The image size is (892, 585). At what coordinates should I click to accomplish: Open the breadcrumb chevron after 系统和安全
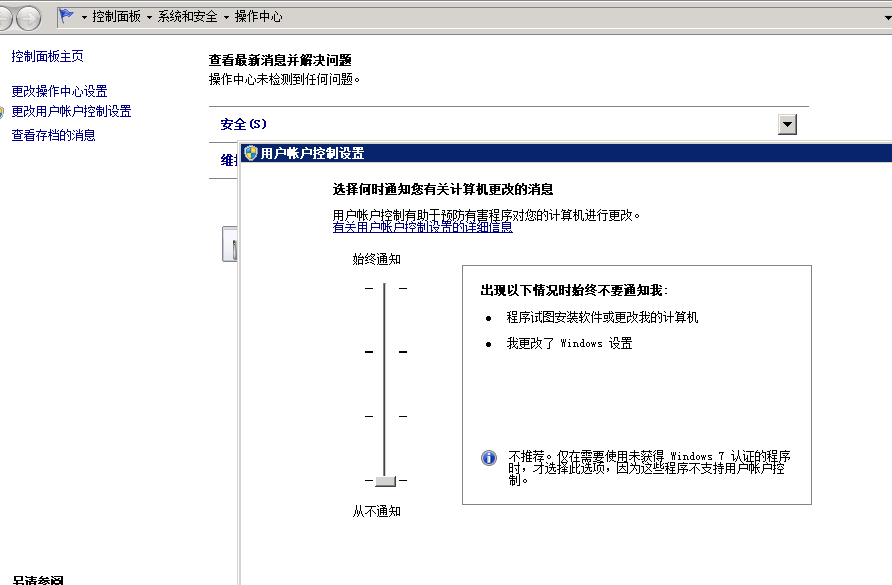tap(224, 16)
